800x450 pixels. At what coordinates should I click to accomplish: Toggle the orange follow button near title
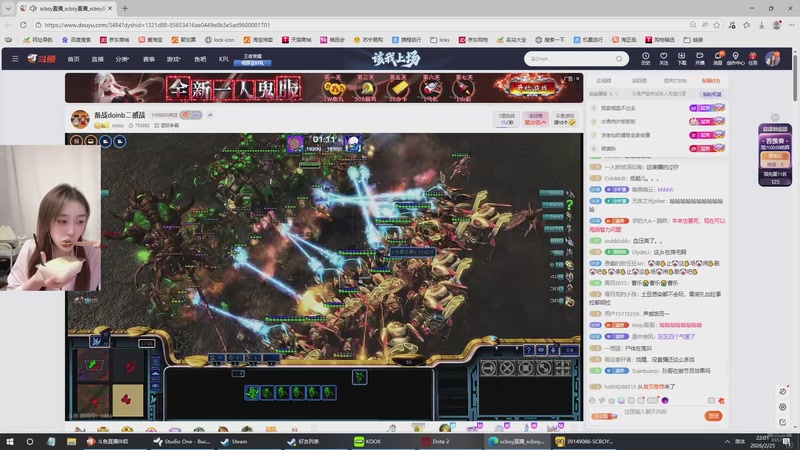185,115
